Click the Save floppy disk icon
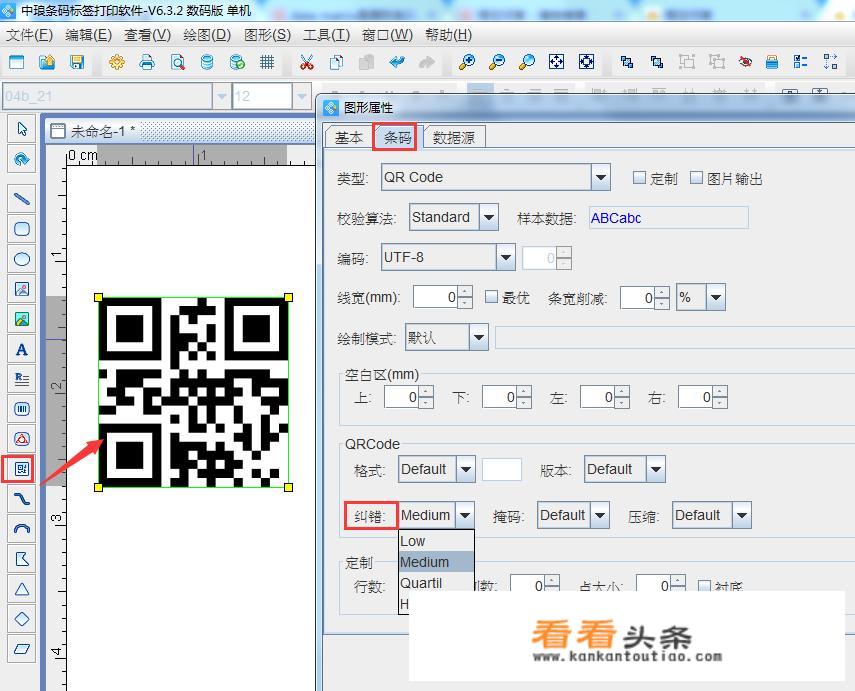Viewport: 855px width, 691px height. tap(77, 62)
